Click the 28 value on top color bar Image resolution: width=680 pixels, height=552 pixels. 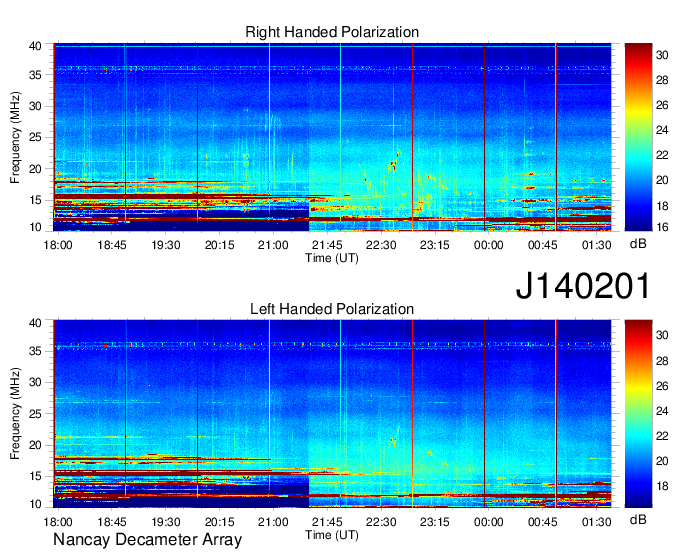click(663, 80)
